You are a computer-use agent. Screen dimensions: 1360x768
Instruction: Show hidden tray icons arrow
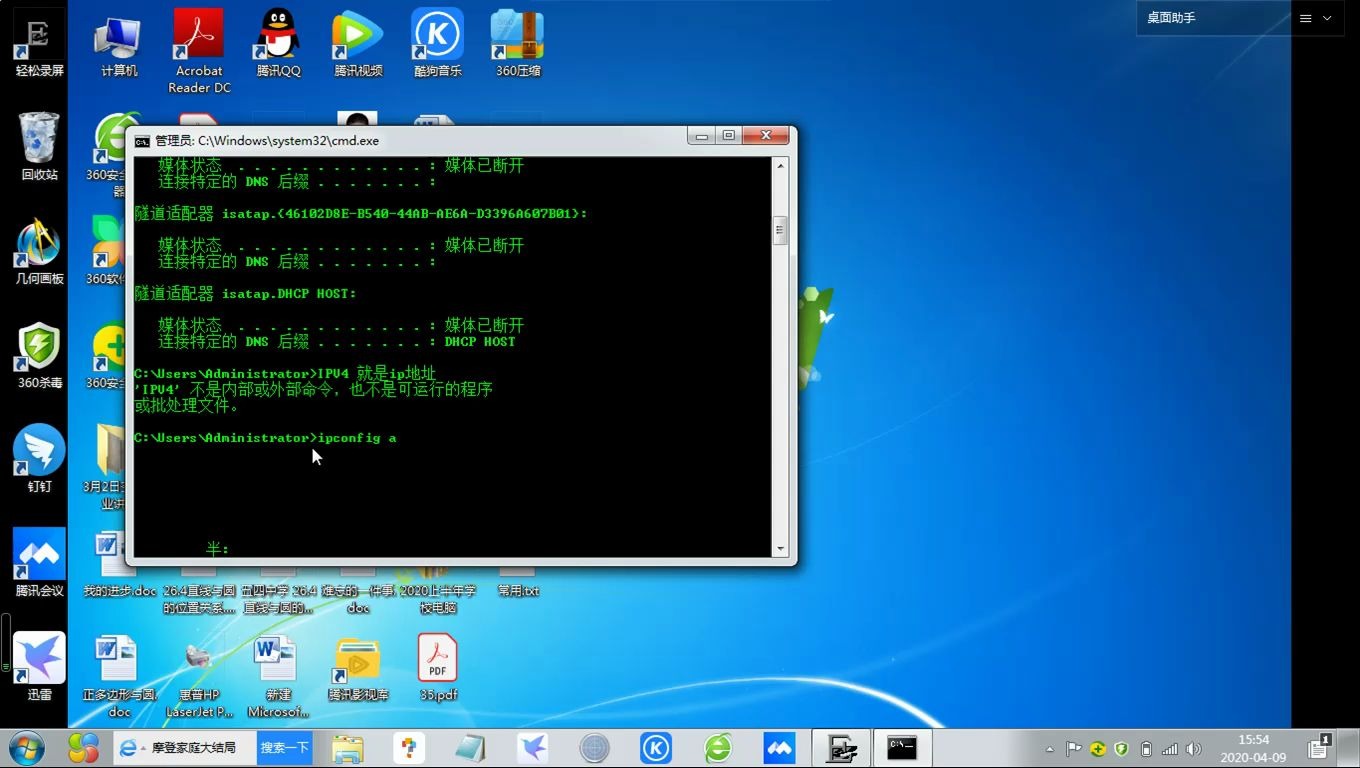(x=1049, y=749)
